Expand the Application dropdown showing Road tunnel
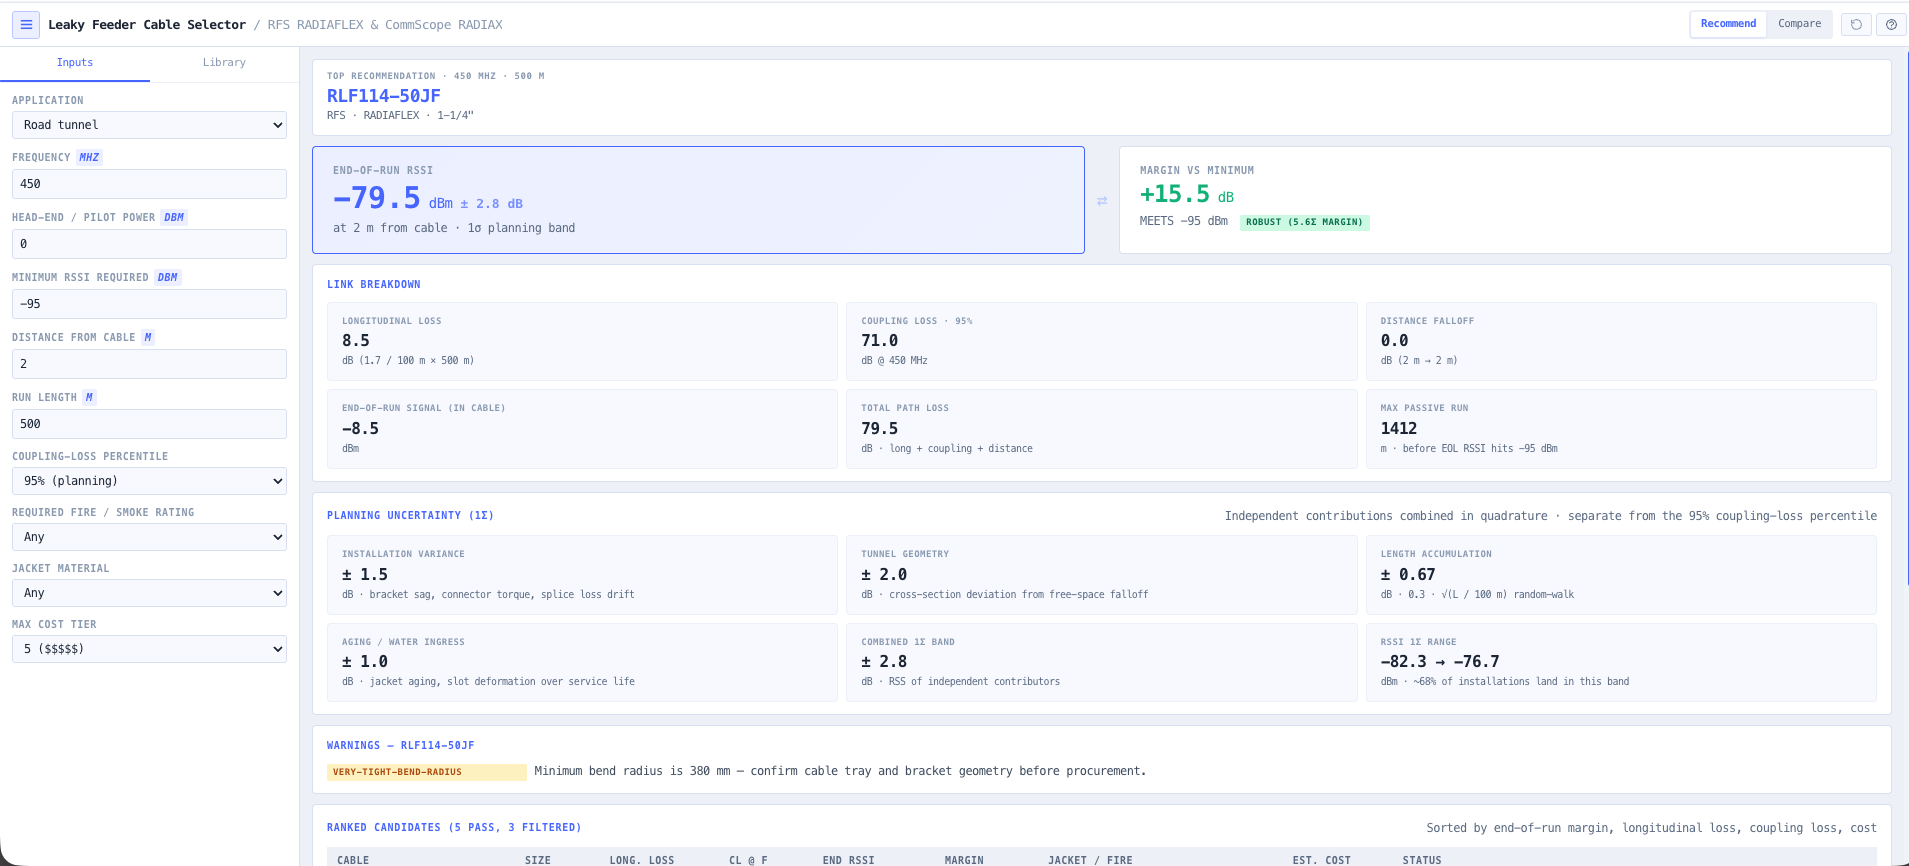This screenshot has width=1909, height=866. [x=149, y=125]
